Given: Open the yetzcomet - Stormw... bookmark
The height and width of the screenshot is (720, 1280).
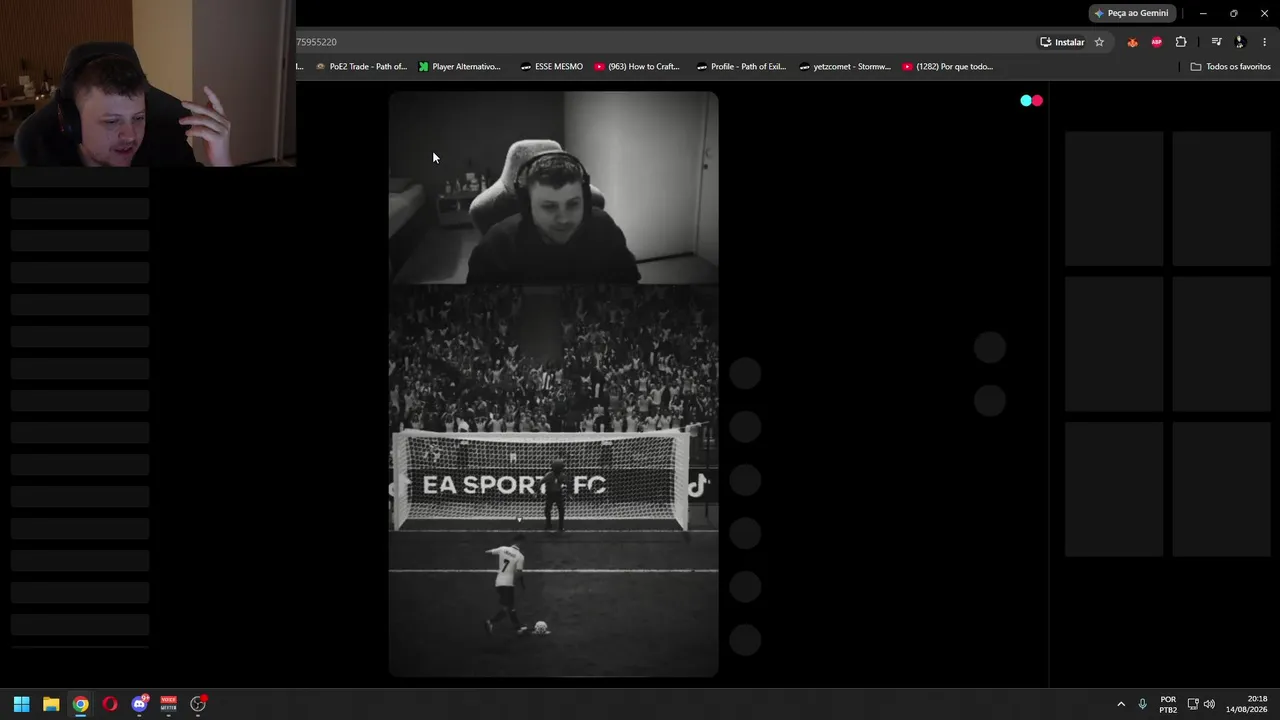Looking at the screenshot, I should pyautogui.click(x=845, y=67).
